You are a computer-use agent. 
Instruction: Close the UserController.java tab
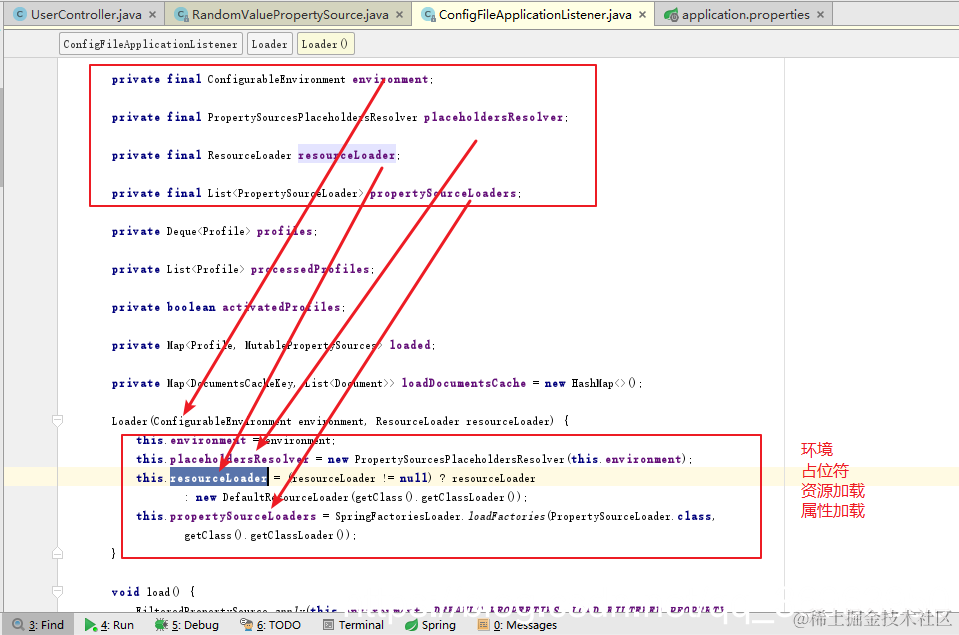tap(152, 14)
